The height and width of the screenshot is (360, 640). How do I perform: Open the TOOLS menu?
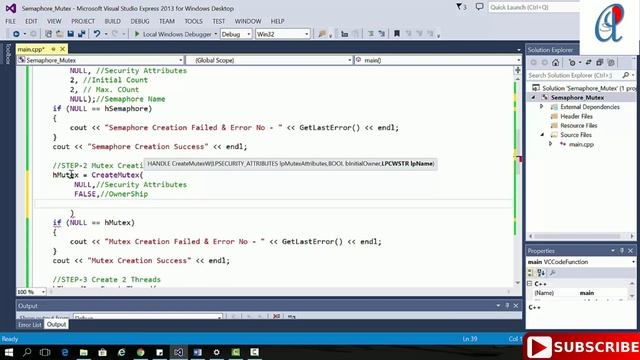tap(193, 21)
